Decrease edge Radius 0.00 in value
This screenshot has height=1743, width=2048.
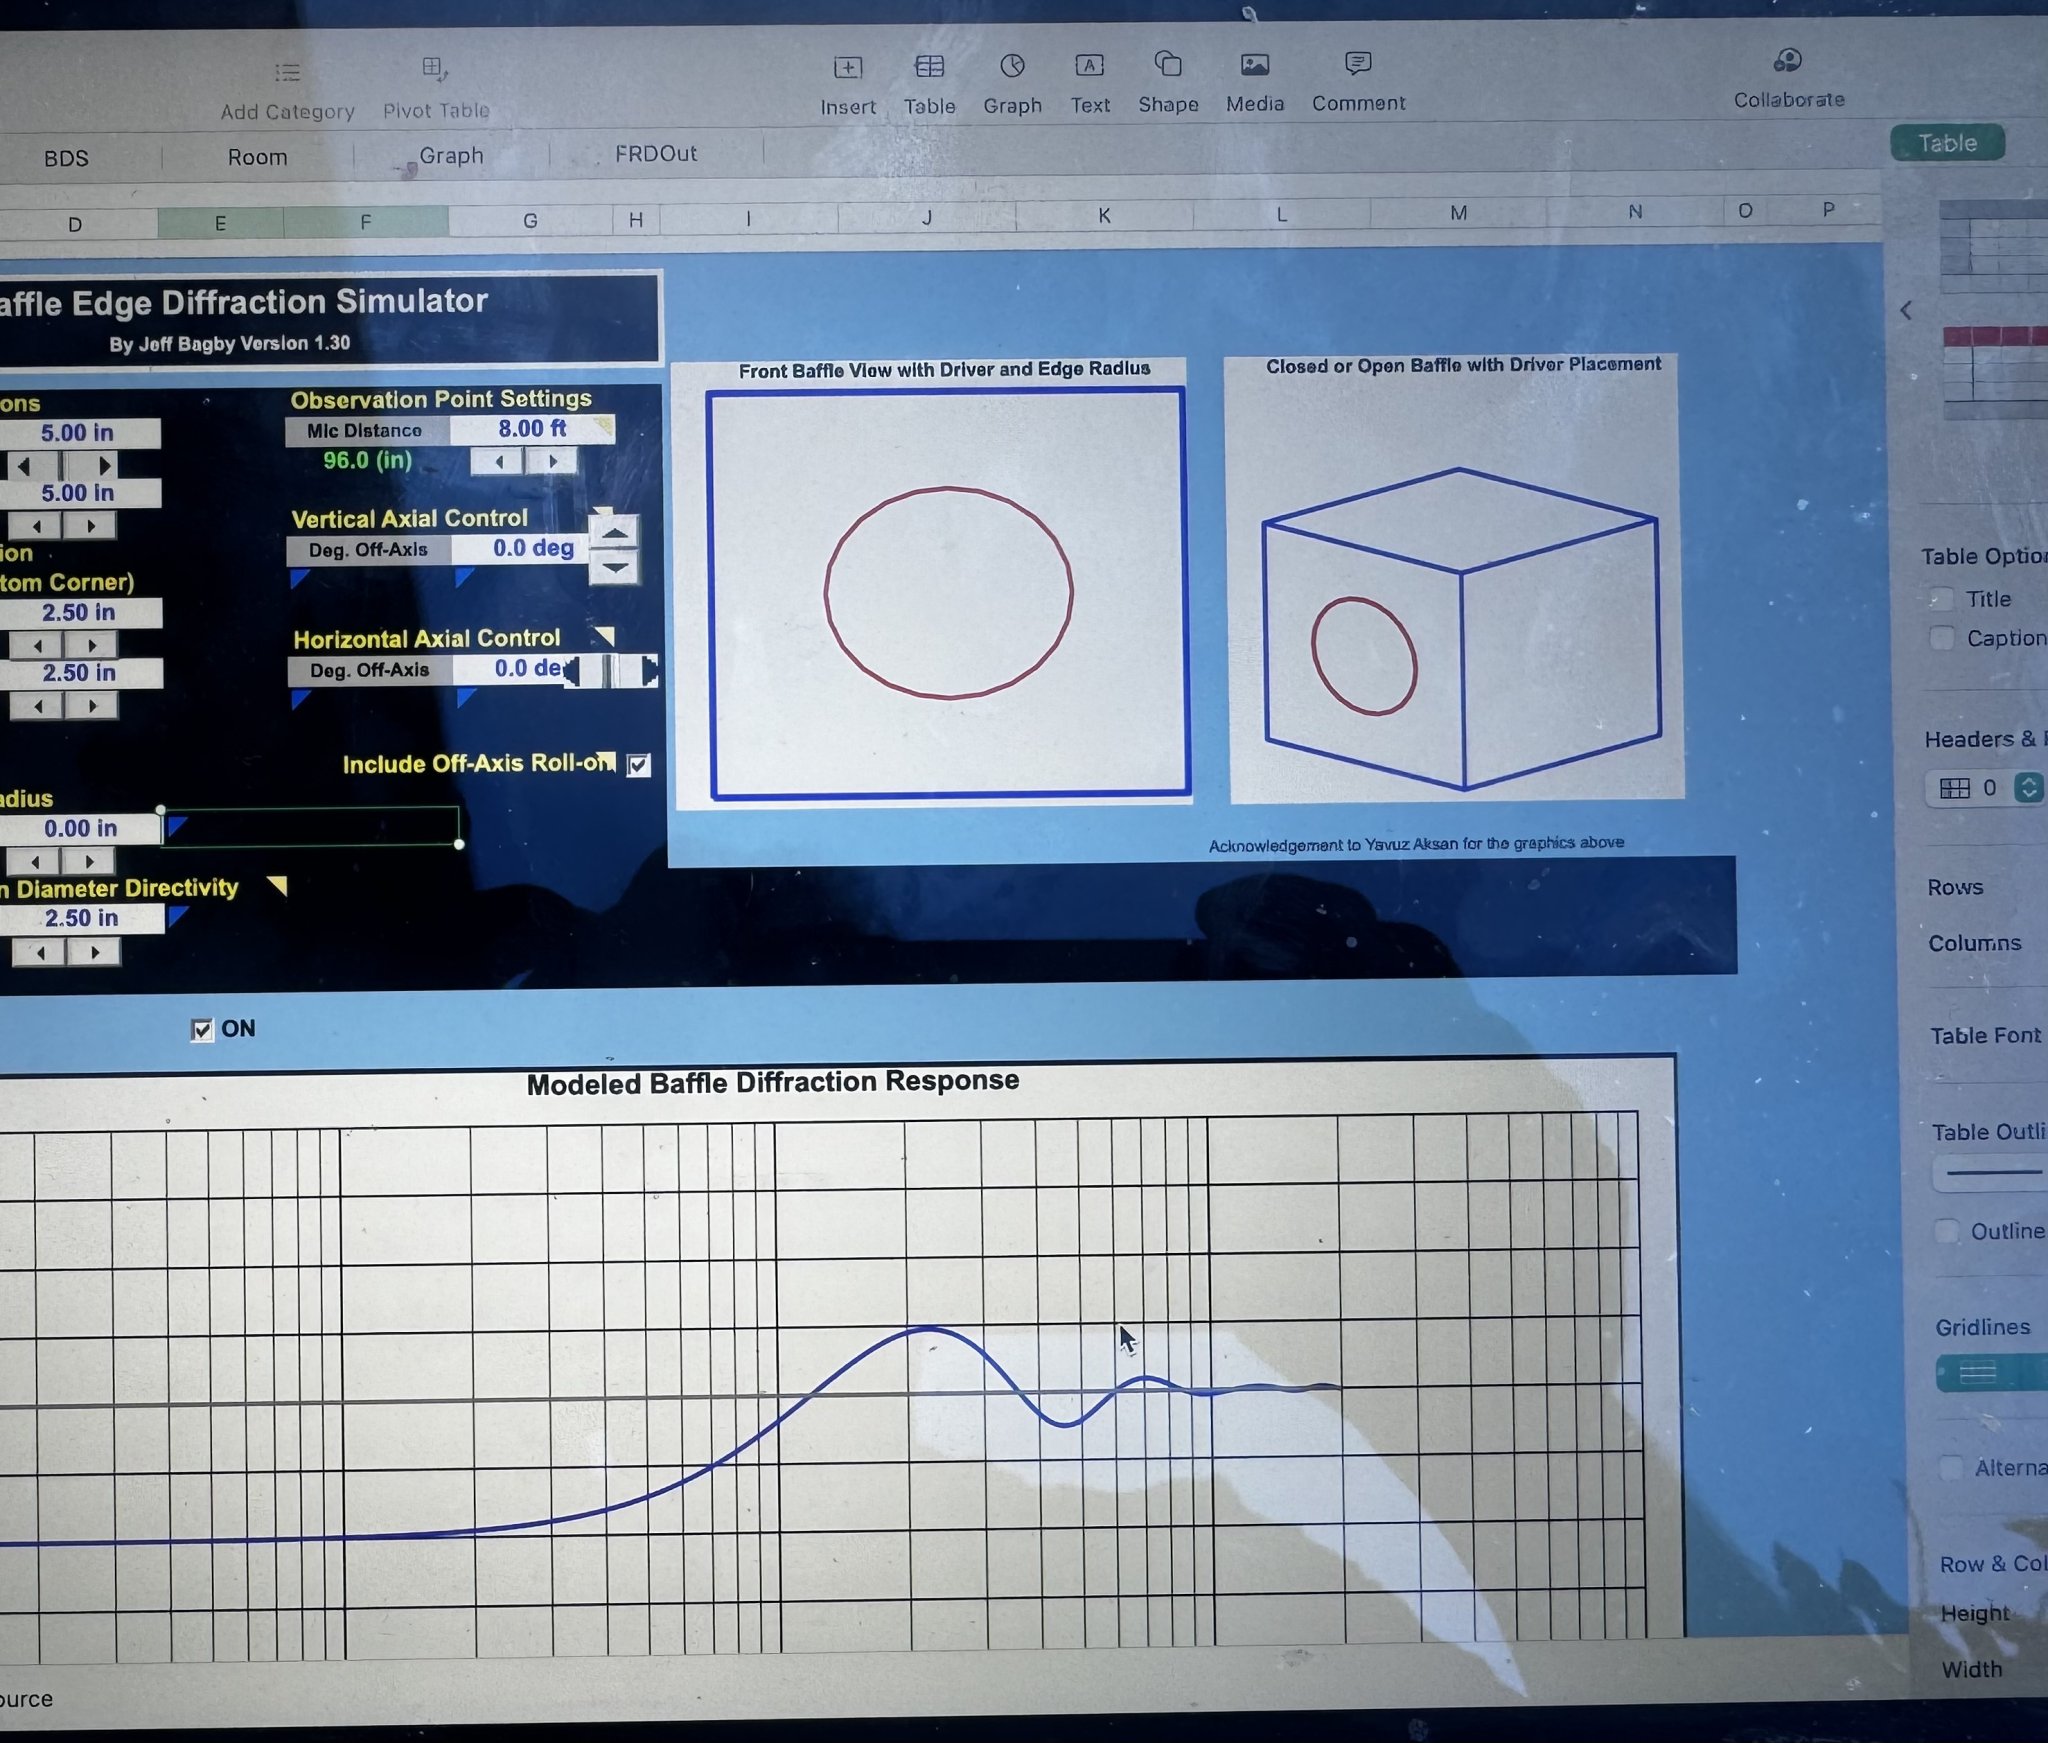(35, 861)
